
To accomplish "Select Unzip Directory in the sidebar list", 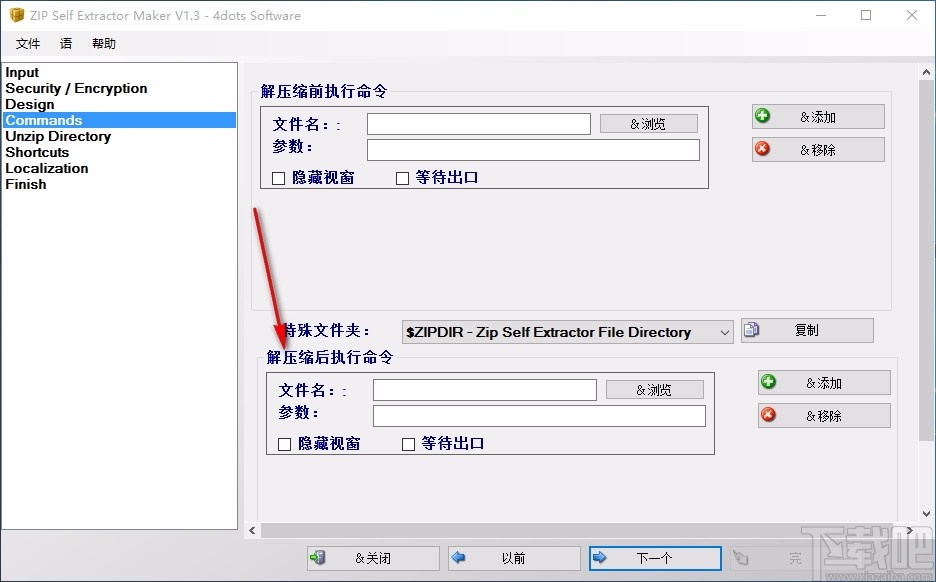I will coord(58,136).
